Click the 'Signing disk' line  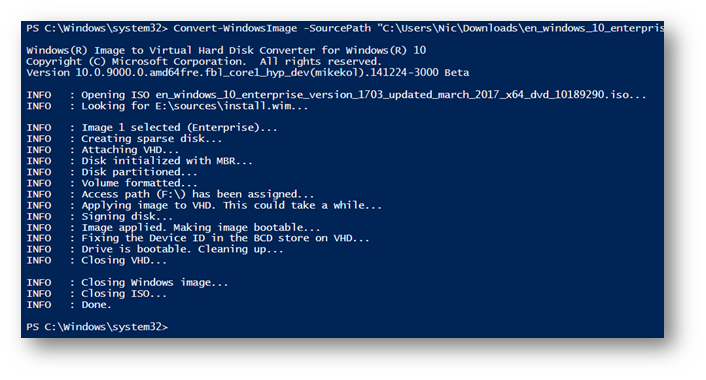100,217
